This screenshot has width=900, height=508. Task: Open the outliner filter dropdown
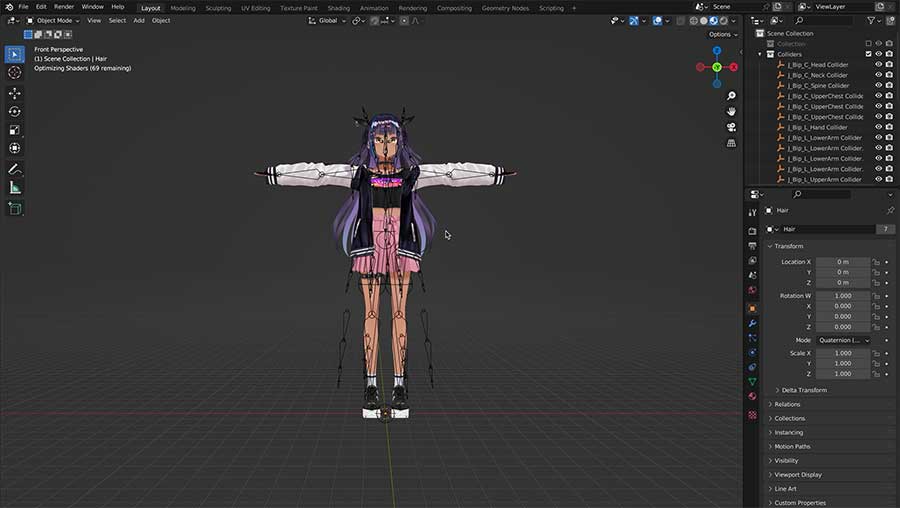click(874, 21)
